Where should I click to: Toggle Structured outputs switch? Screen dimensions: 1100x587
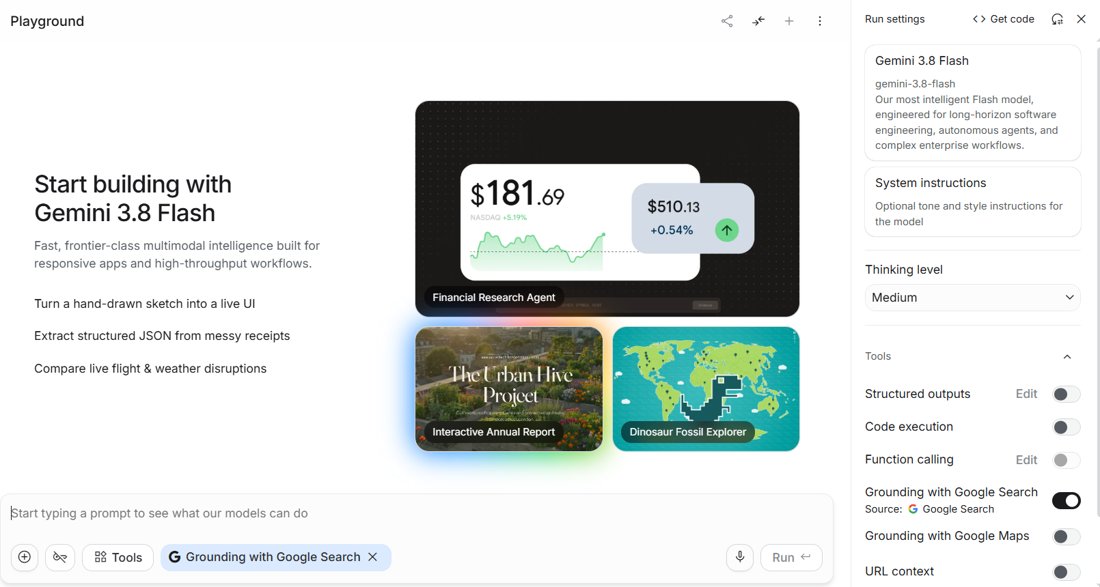click(x=1066, y=394)
